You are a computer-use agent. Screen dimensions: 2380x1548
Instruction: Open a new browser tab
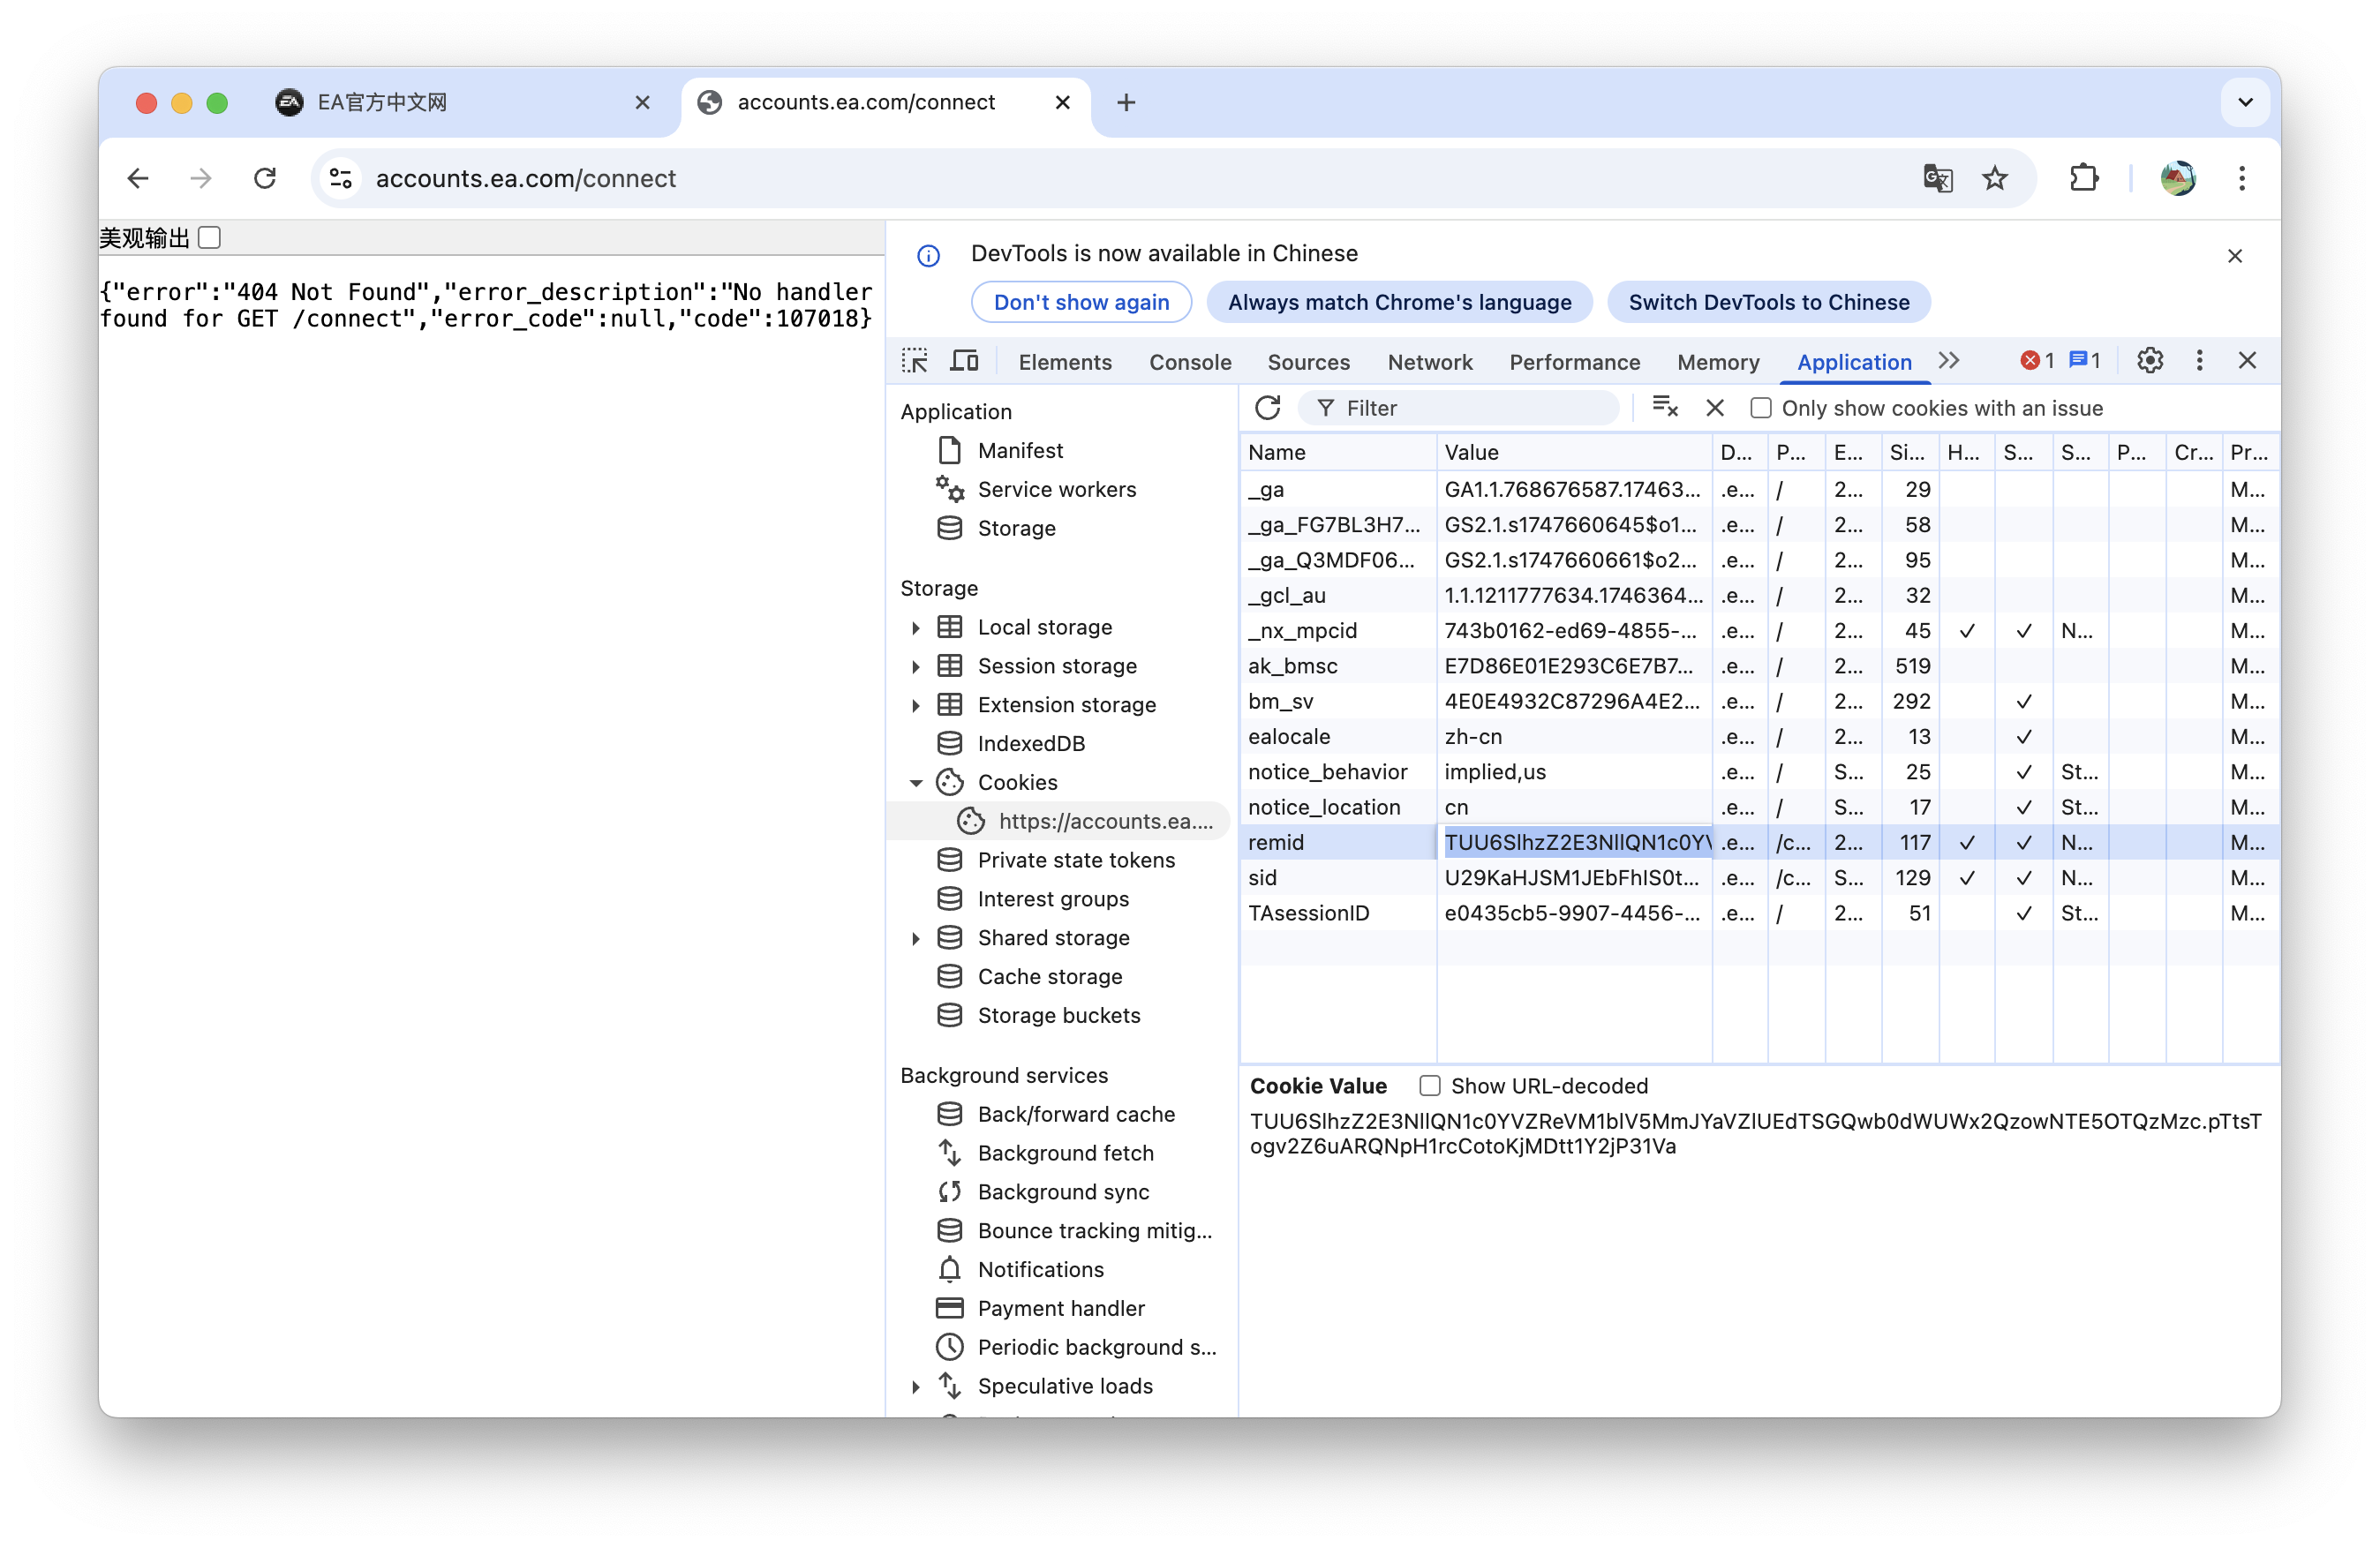coord(1126,102)
